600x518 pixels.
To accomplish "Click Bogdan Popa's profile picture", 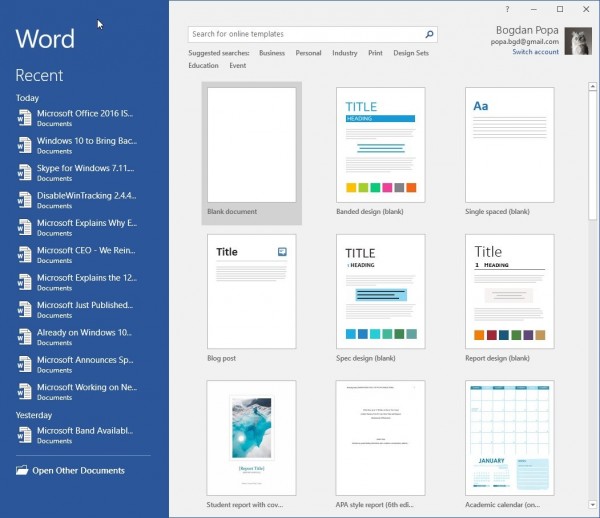I will pos(578,41).
